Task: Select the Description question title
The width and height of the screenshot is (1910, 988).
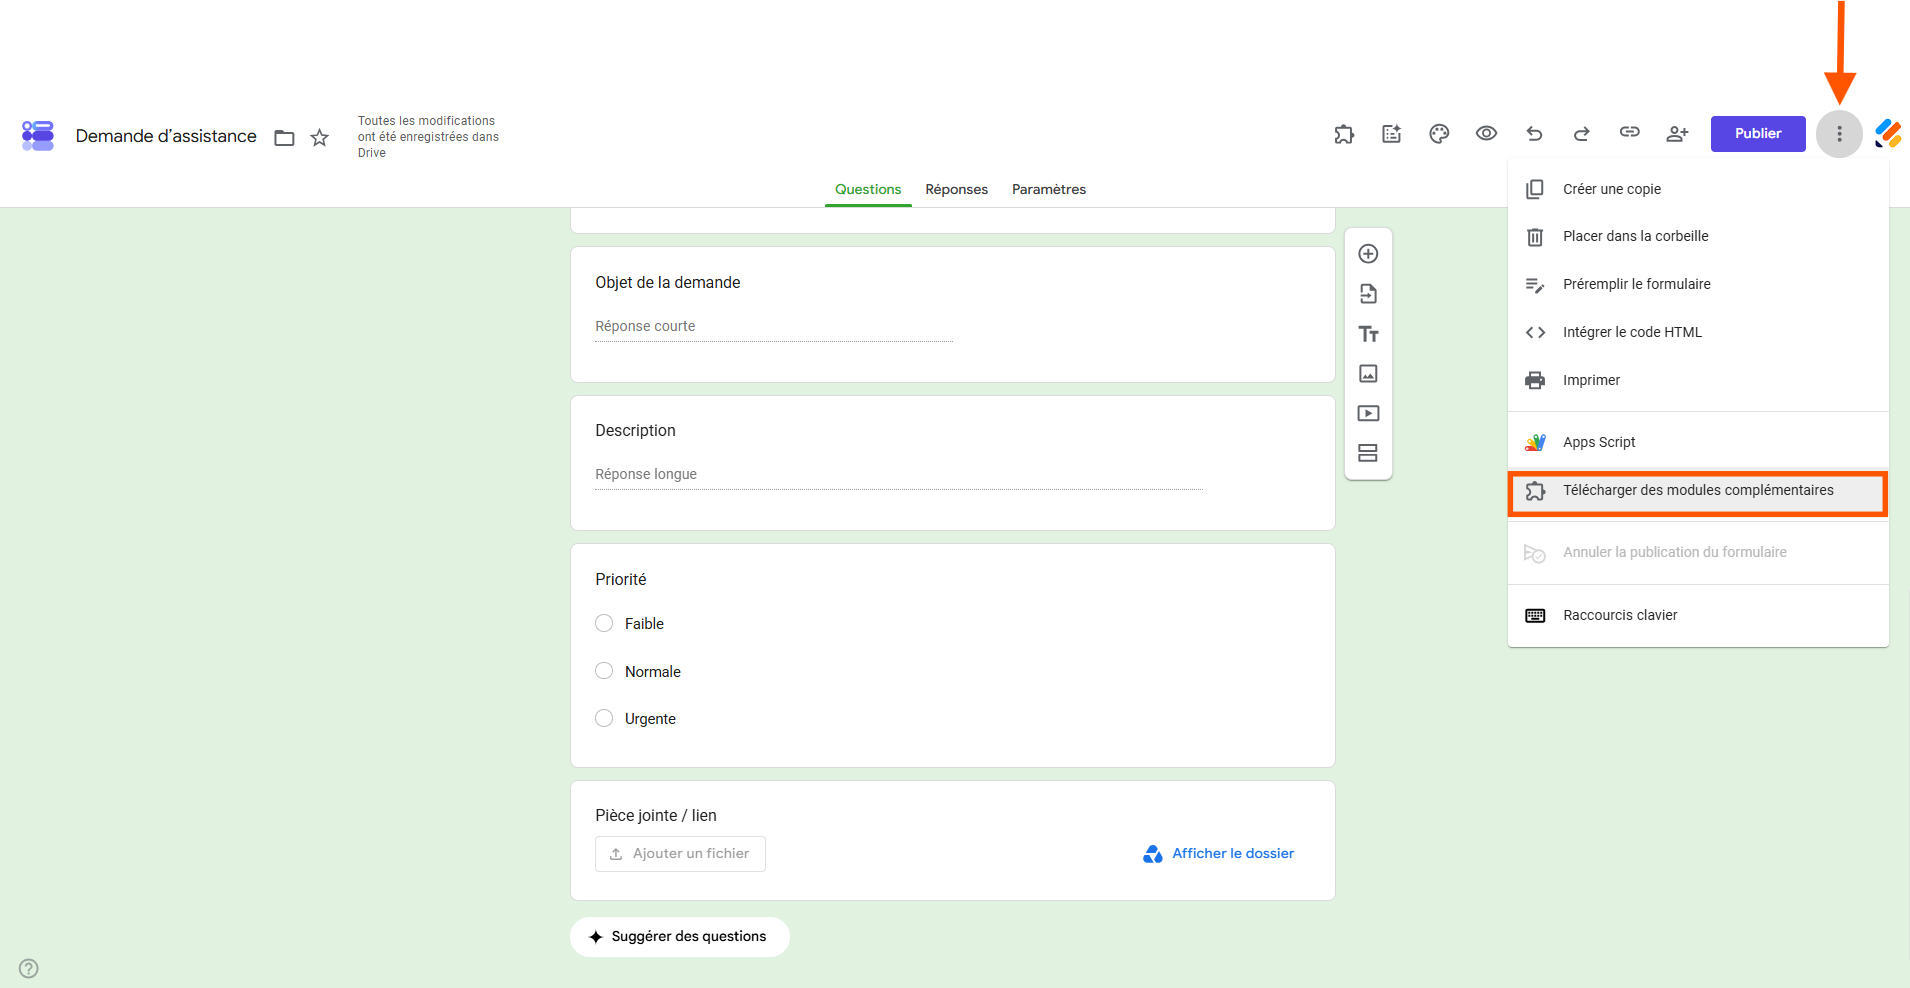Action: click(x=635, y=431)
